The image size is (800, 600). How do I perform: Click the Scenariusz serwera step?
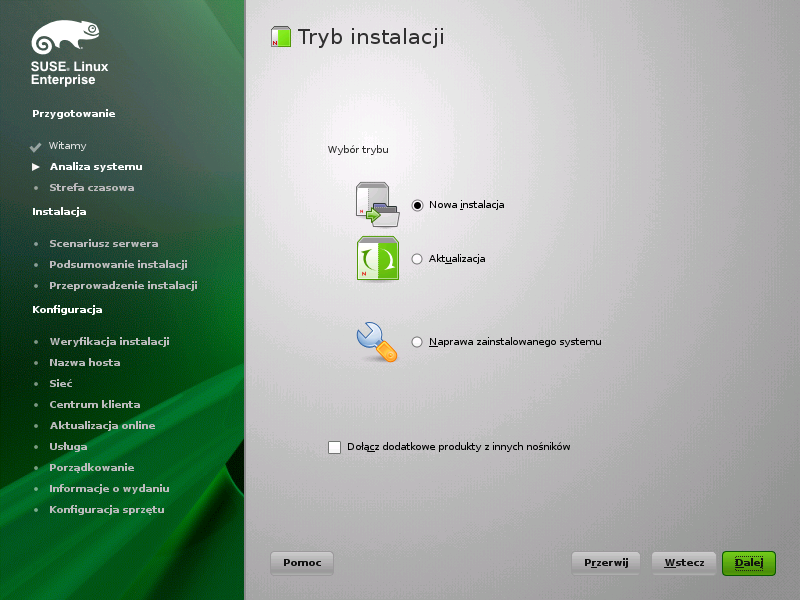coord(104,244)
